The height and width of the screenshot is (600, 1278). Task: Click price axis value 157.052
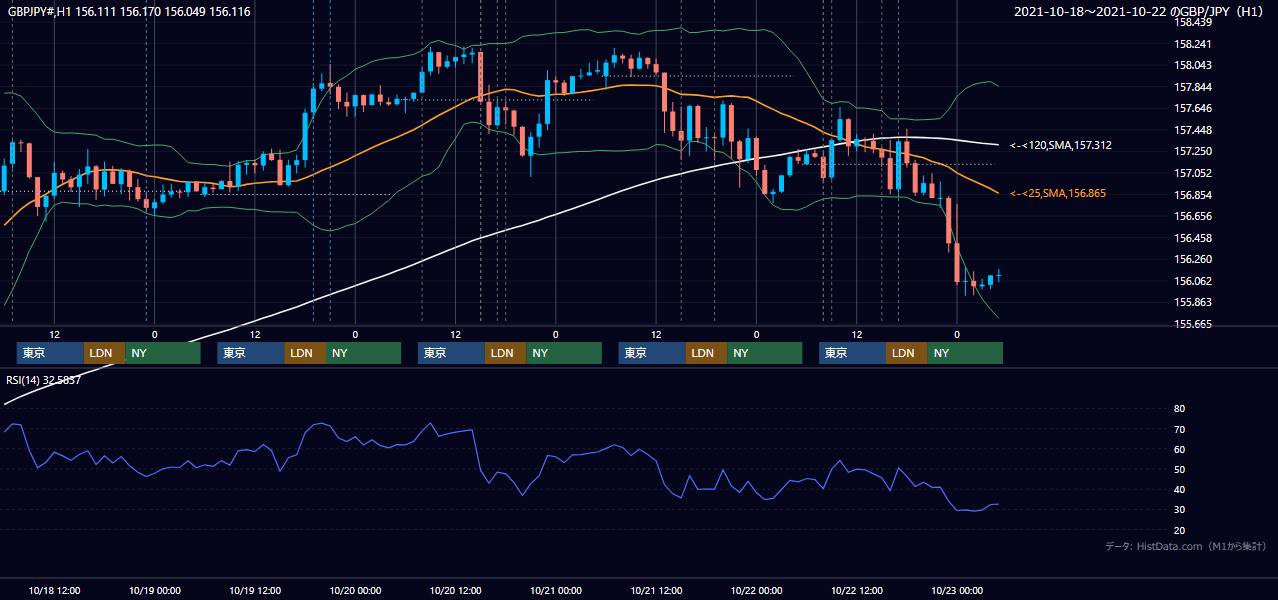tap(1193, 173)
